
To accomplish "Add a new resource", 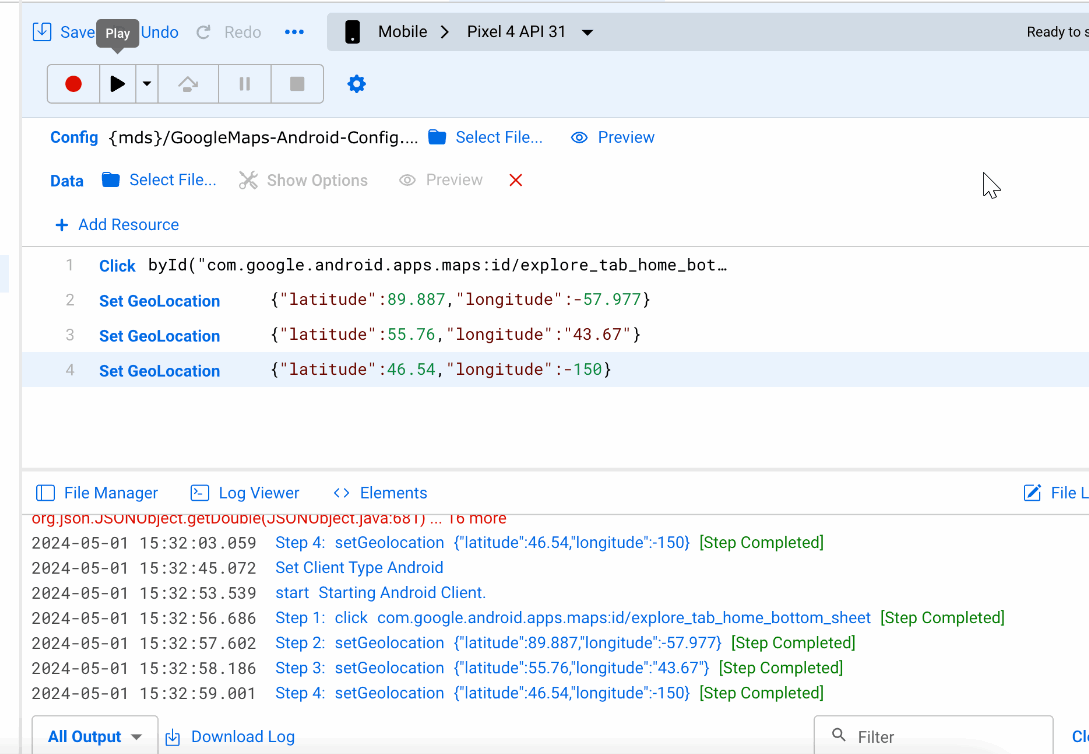I will 117,225.
